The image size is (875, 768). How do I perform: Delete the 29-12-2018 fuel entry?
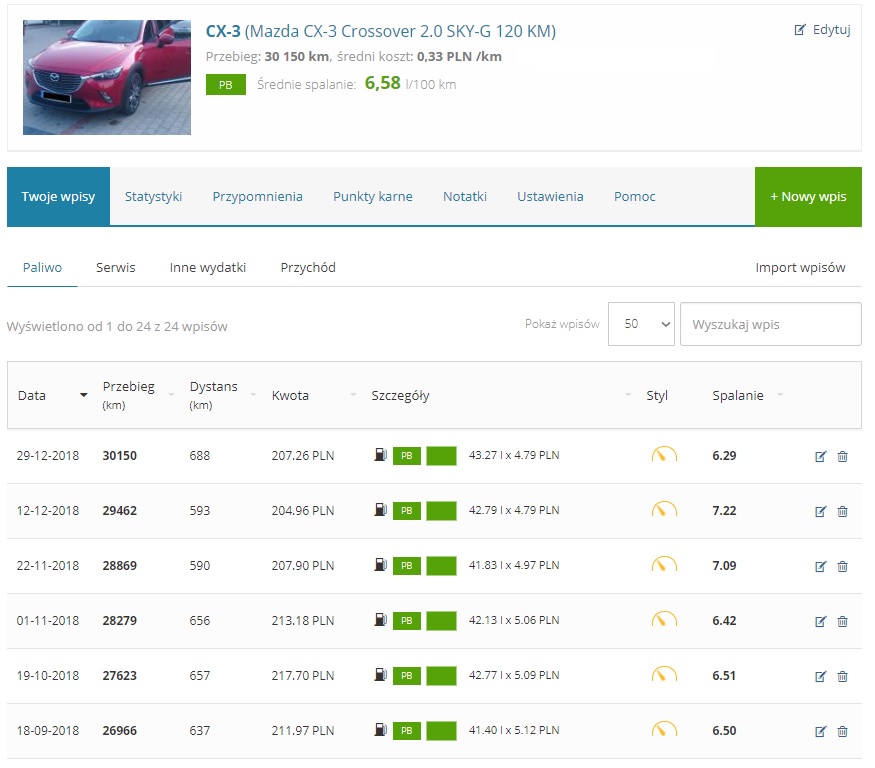[842, 456]
